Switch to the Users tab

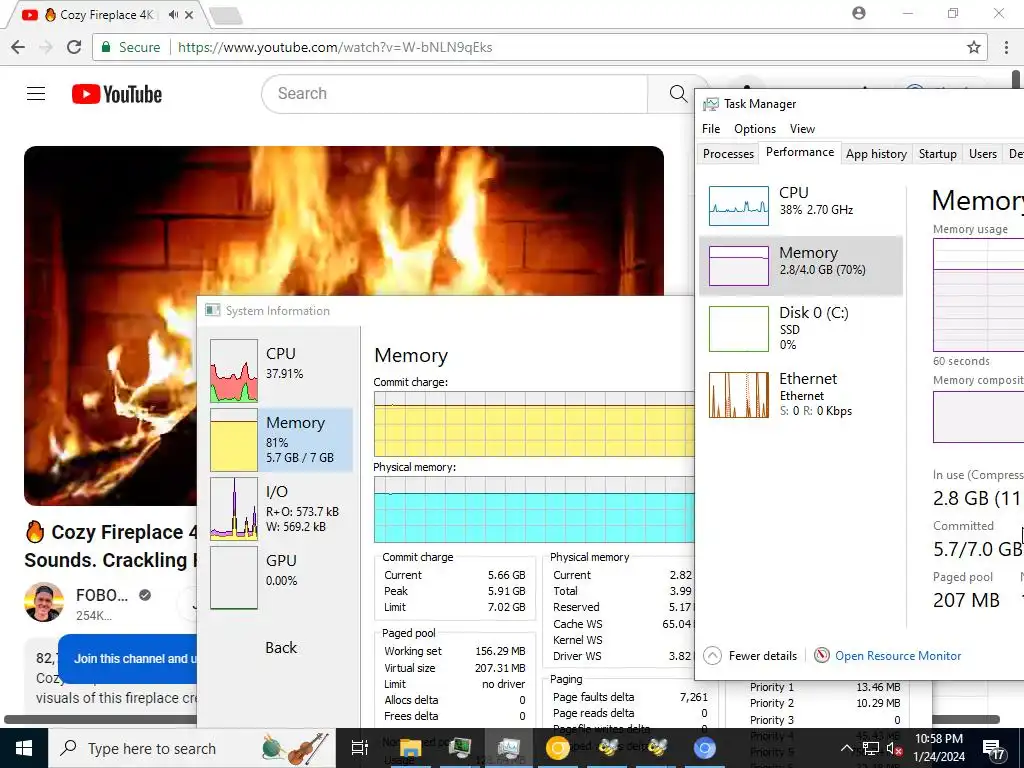tap(983, 153)
